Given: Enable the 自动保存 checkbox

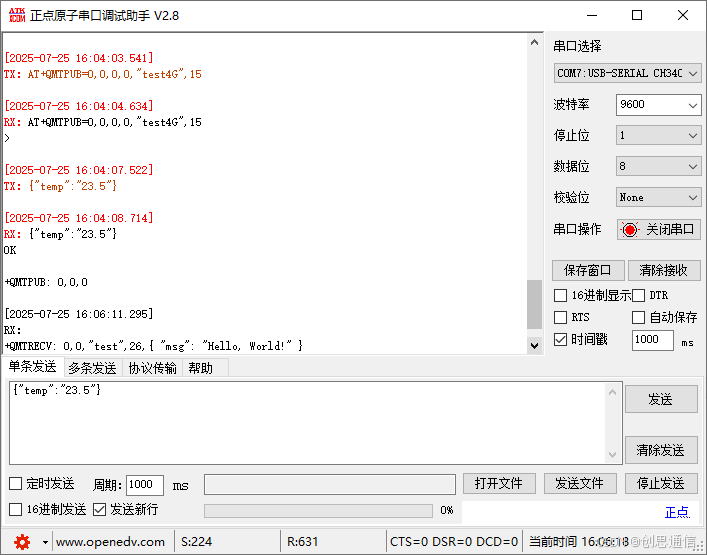Looking at the screenshot, I should tap(638, 317).
